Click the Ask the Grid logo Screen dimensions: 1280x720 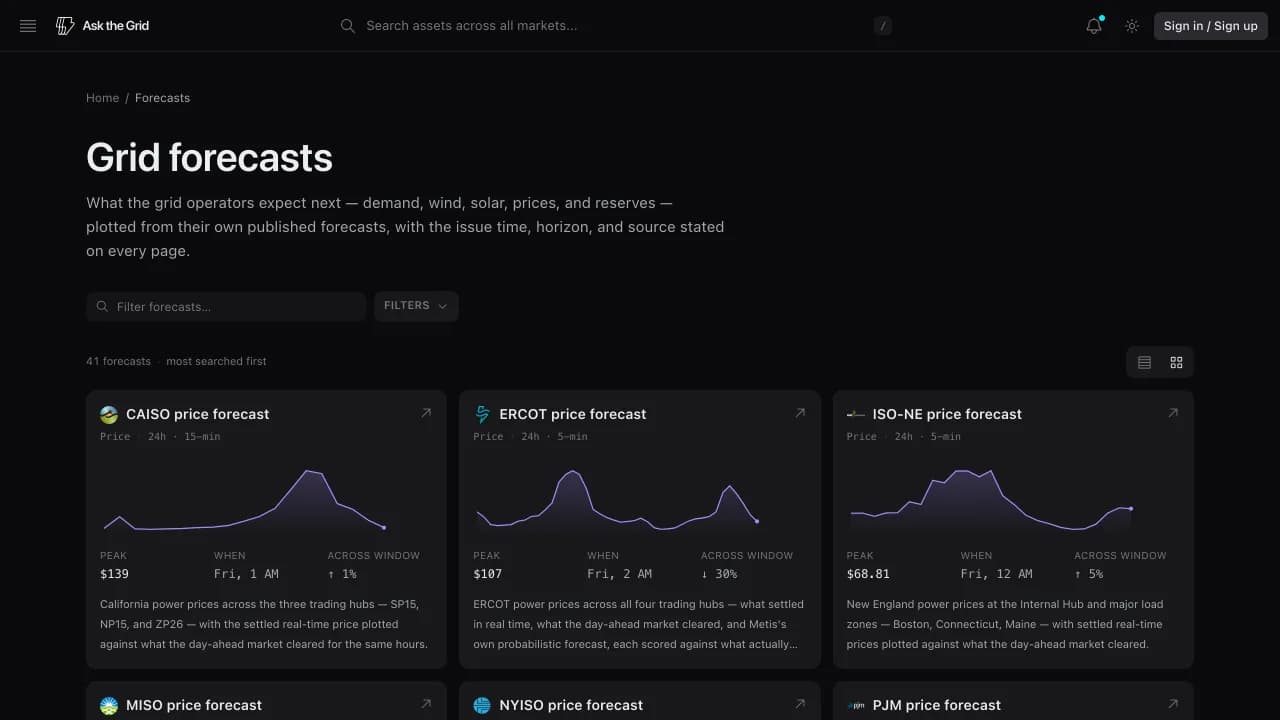102,26
